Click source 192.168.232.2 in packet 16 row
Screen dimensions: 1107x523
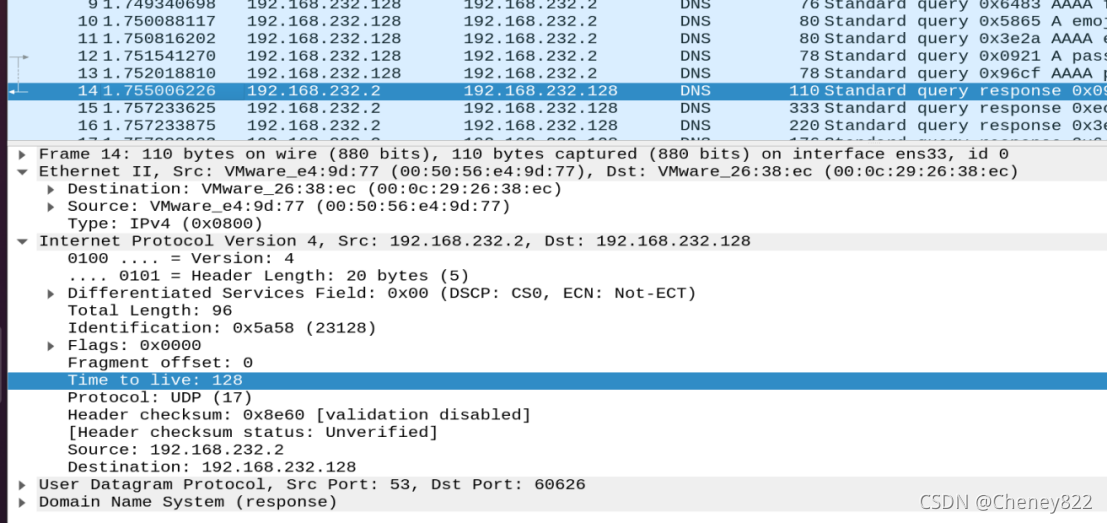313,126
